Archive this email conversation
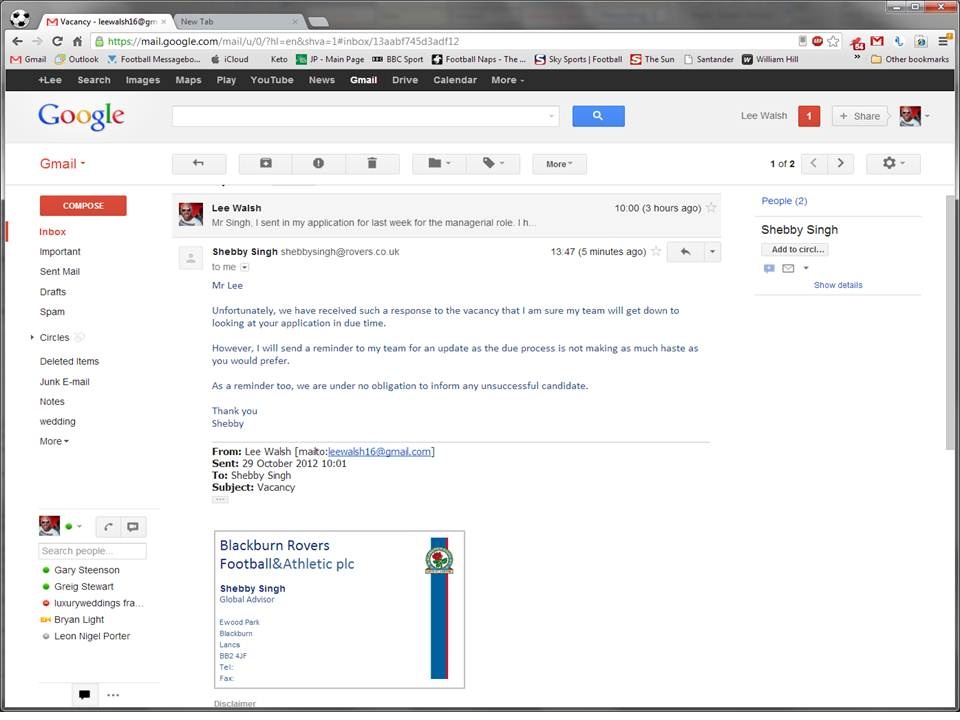The image size is (960, 720). click(265, 163)
